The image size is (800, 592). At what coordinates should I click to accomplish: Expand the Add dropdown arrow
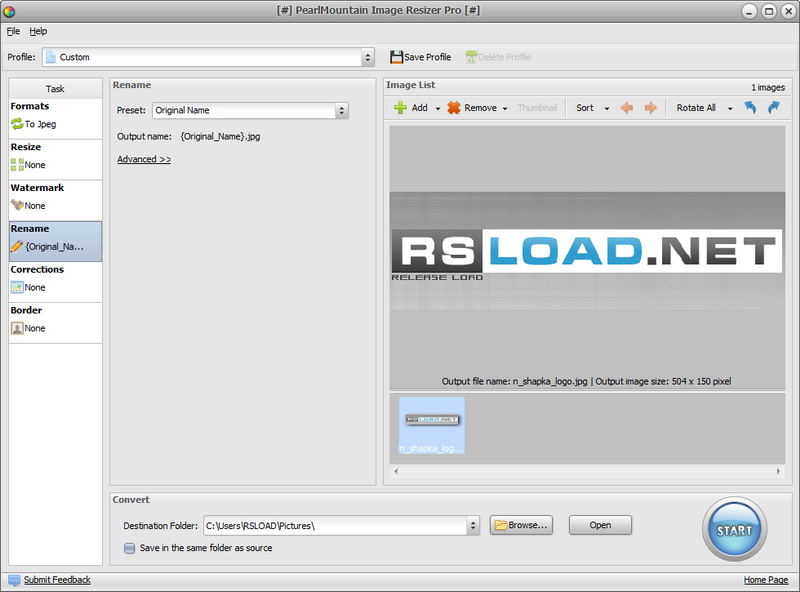click(x=438, y=108)
